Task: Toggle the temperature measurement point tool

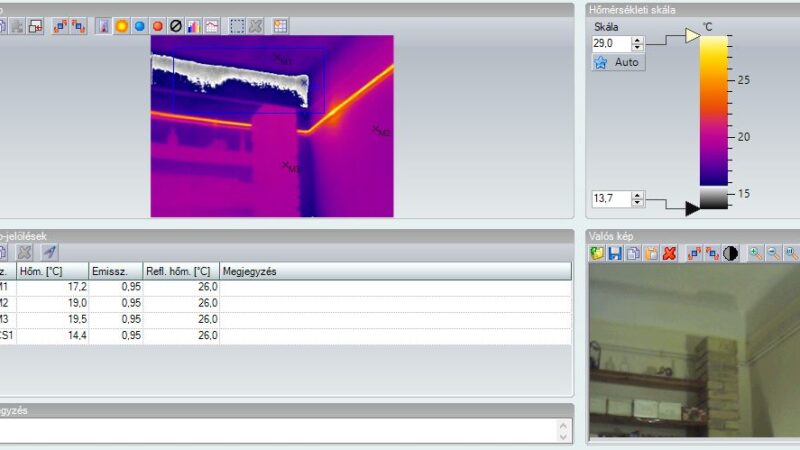Action: [104, 26]
